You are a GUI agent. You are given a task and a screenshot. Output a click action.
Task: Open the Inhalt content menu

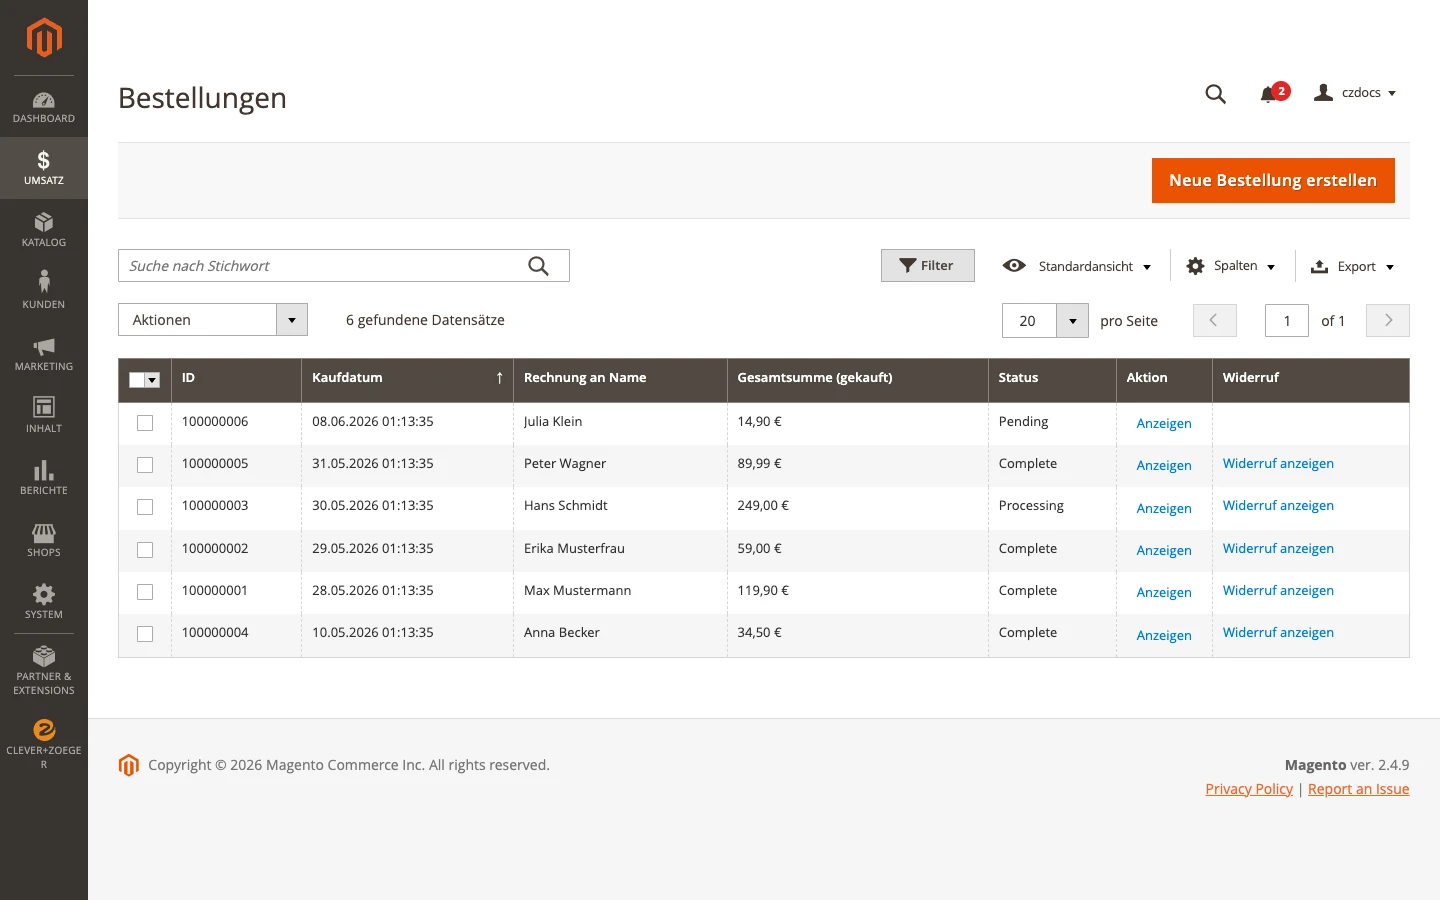(44, 416)
